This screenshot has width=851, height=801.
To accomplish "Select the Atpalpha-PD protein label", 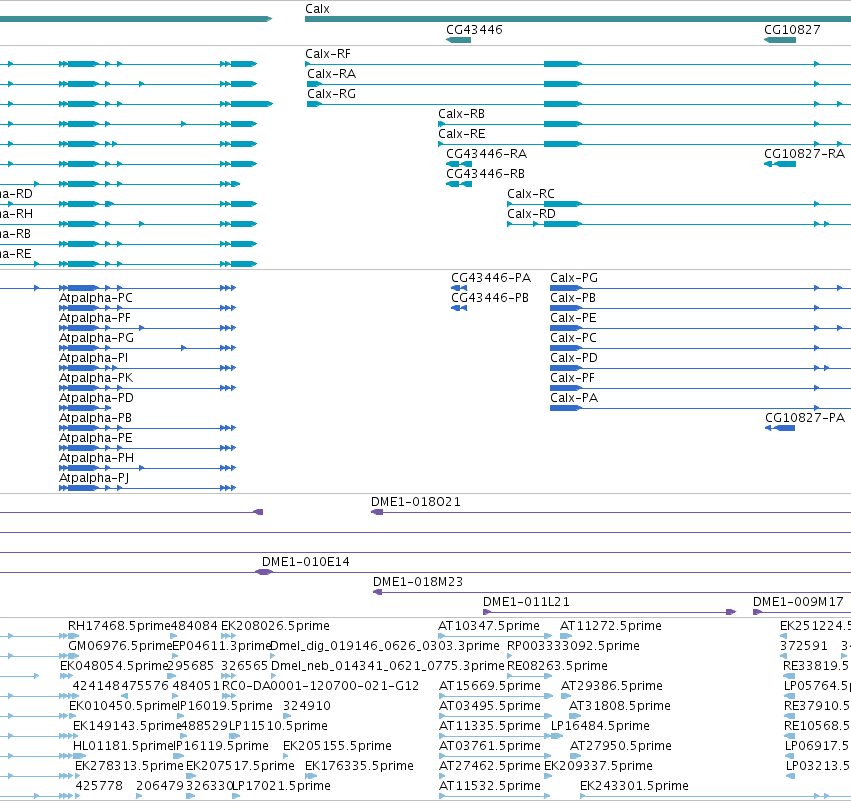I will [96, 398].
